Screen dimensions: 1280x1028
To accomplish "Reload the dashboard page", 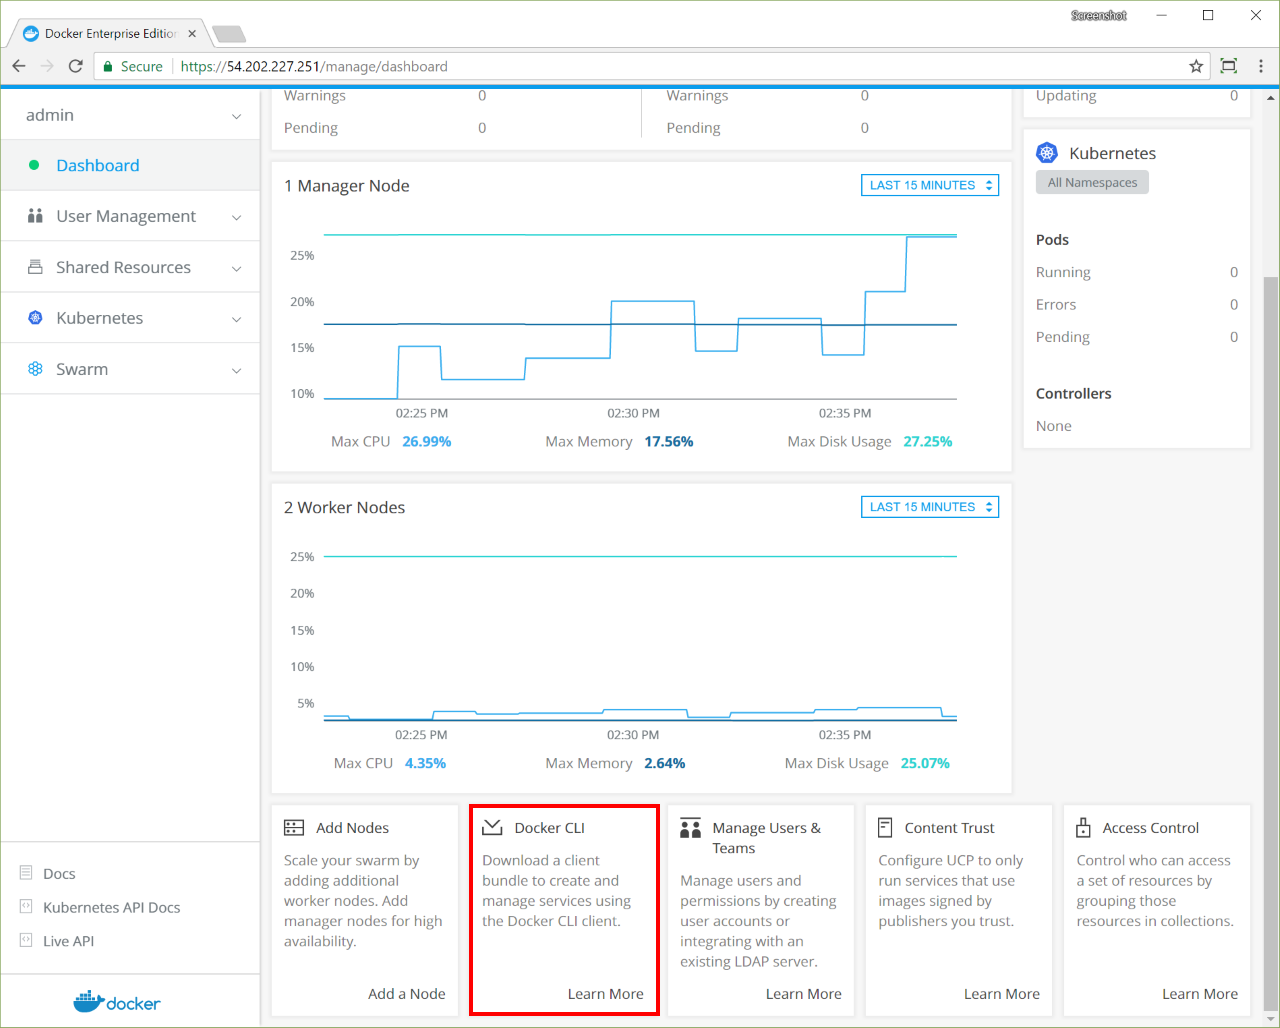I will click(x=75, y=66).
